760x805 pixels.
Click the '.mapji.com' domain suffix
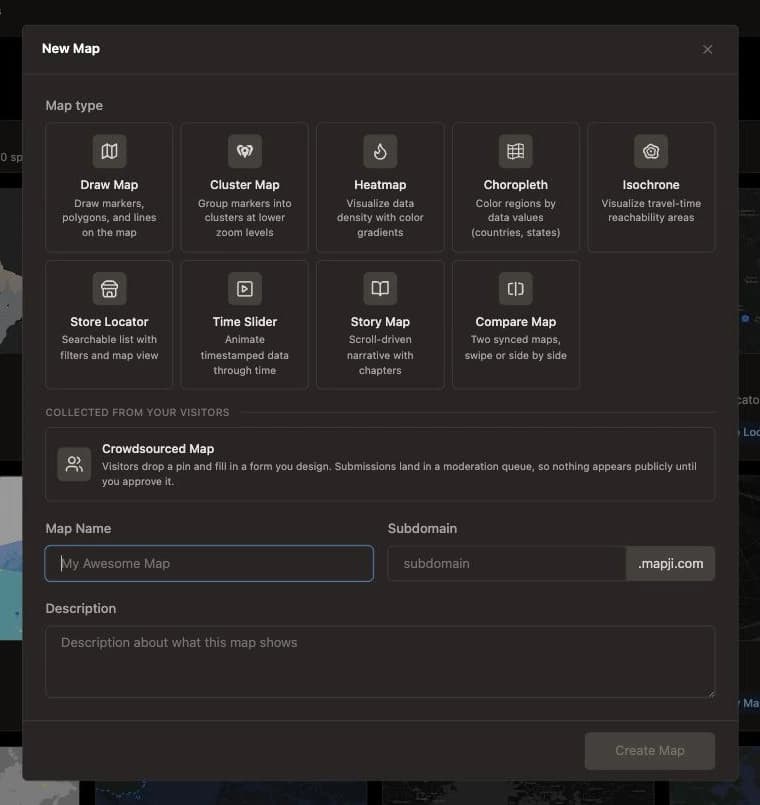[671, 563]
